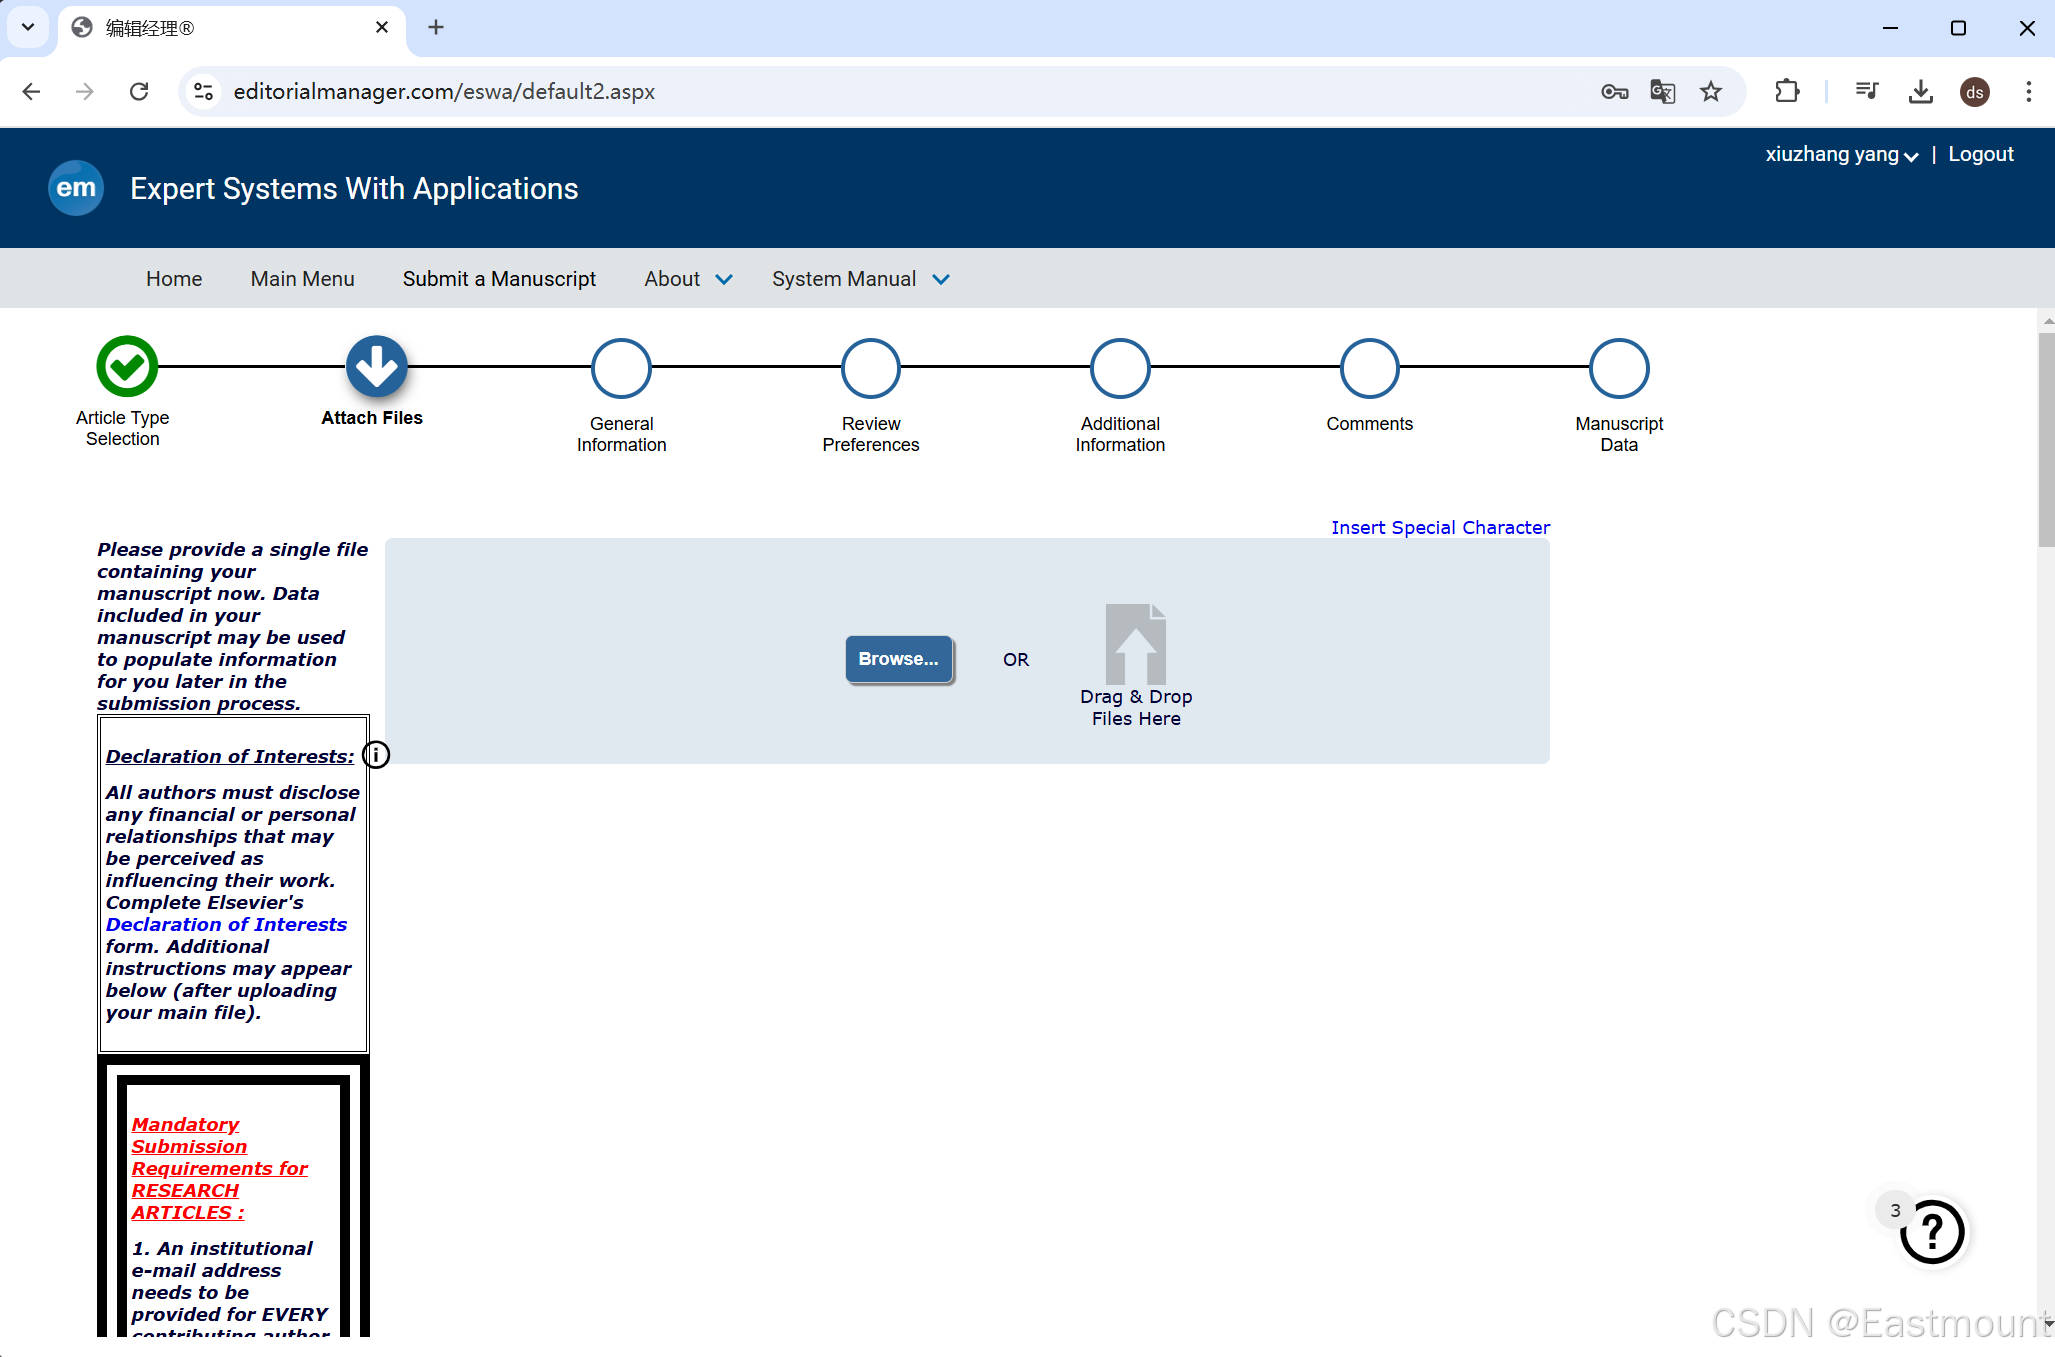The width and height of the screenshot is (2055, 1357).
Task: Click the Declaration of Interests info icon
Action: click(376, 755)
